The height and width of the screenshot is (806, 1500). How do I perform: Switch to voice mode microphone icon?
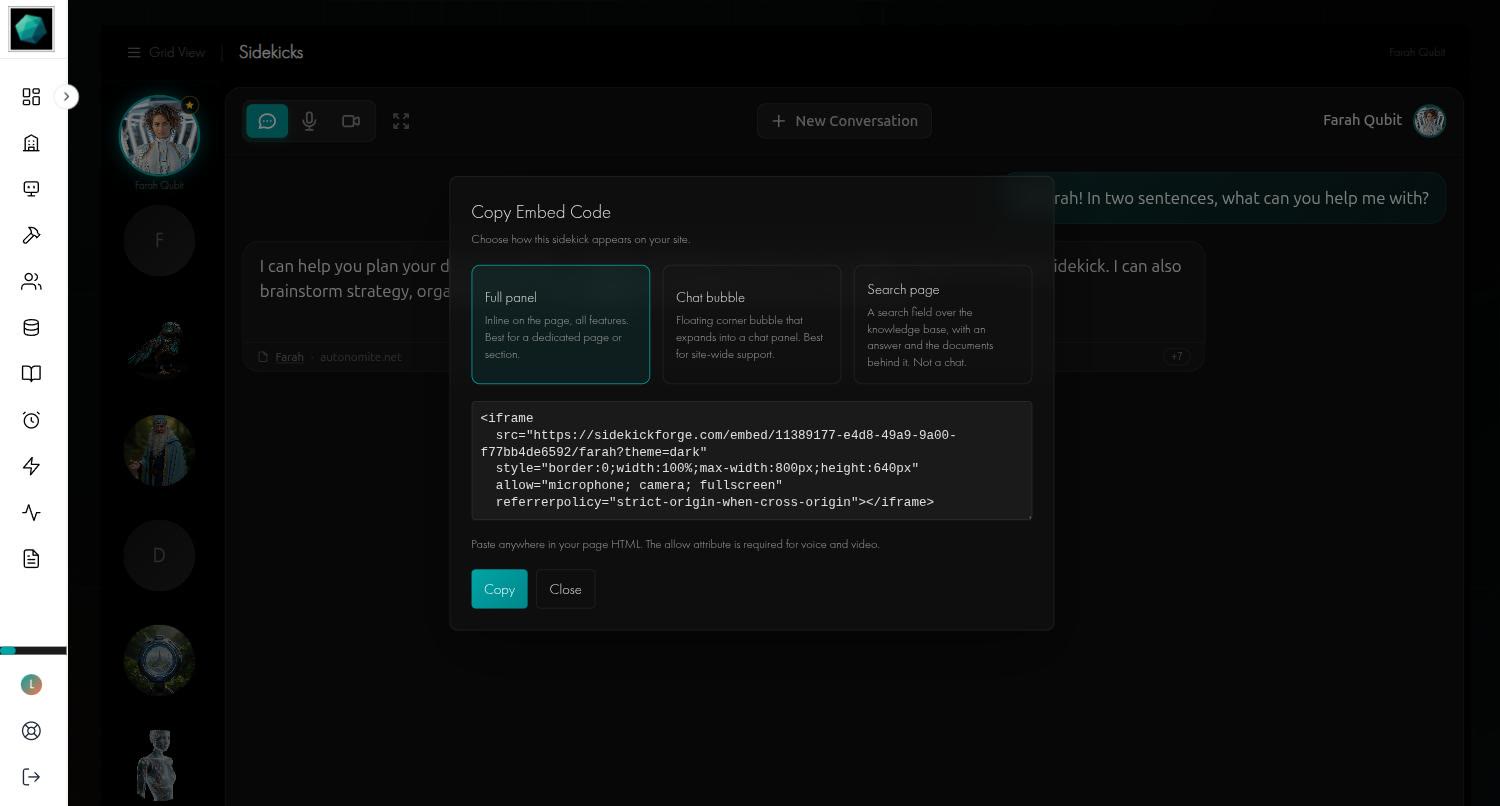point(309,121)
